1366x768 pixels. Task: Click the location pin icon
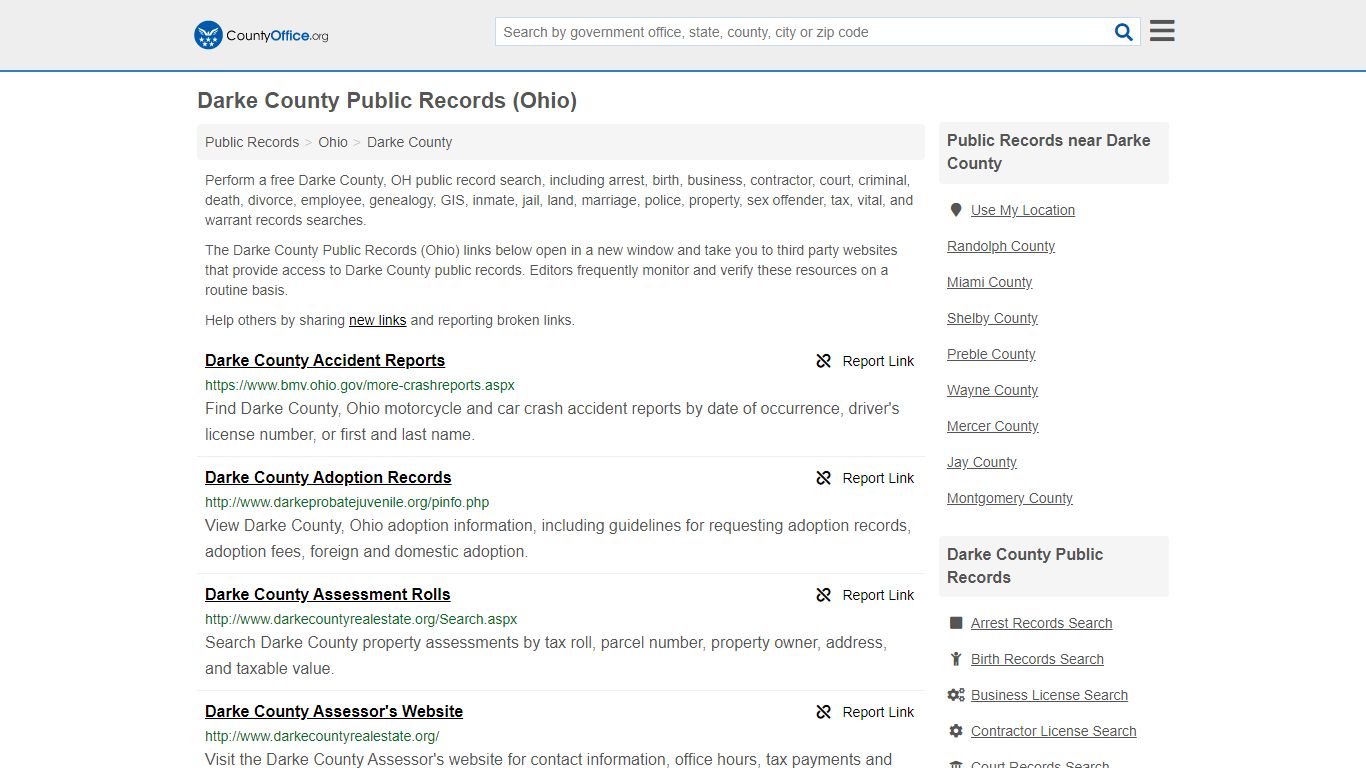point(956,210)
